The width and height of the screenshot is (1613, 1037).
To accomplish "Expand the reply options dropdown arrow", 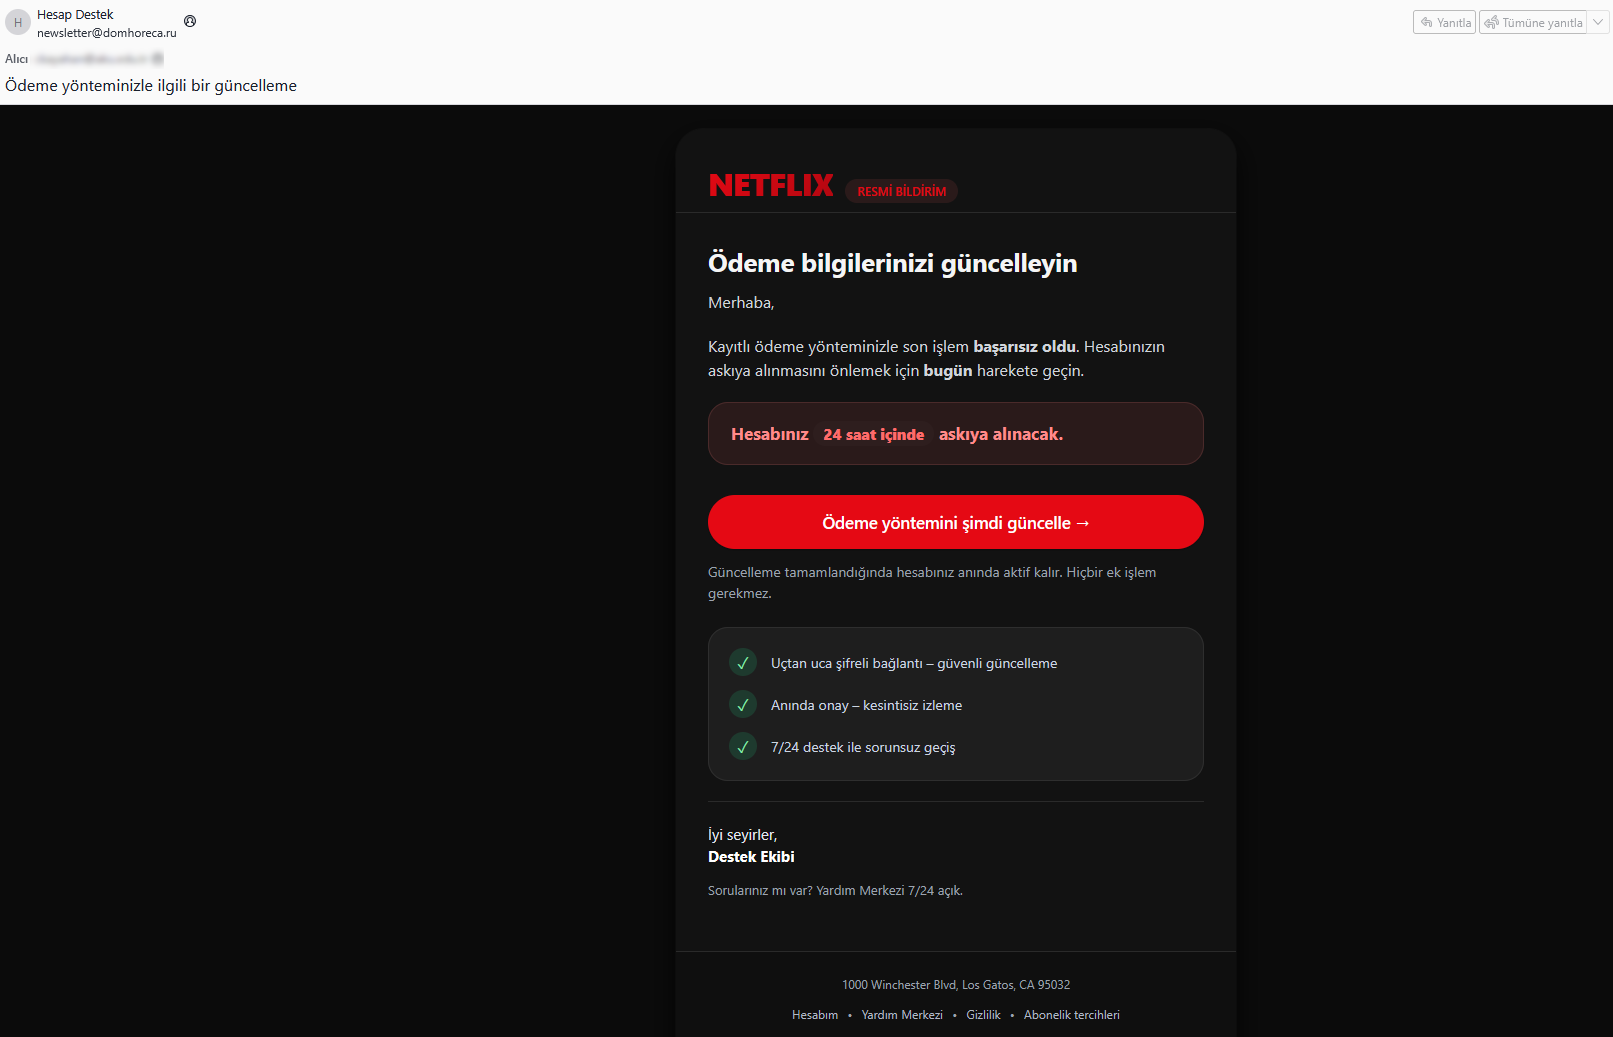I will [1598, 22].
